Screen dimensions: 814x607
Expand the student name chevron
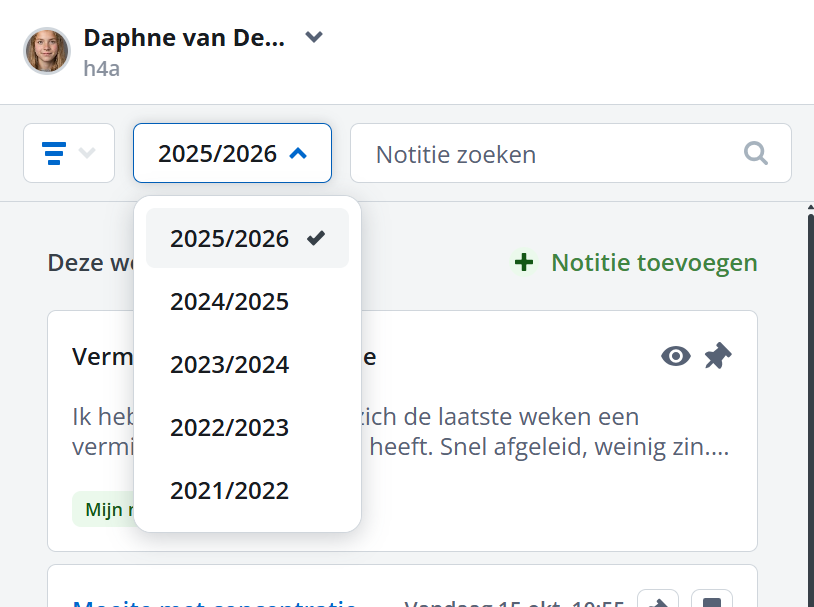coord(314,38)
